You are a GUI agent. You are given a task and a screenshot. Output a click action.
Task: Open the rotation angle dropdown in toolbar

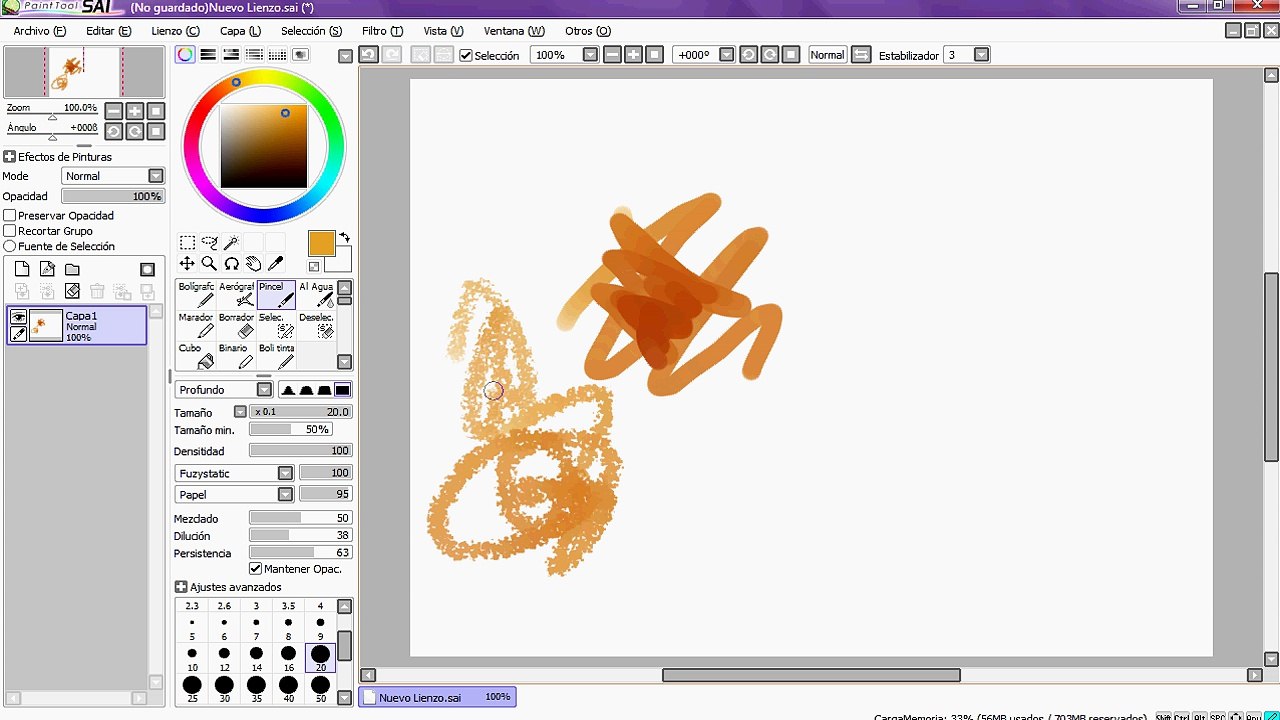726,55
